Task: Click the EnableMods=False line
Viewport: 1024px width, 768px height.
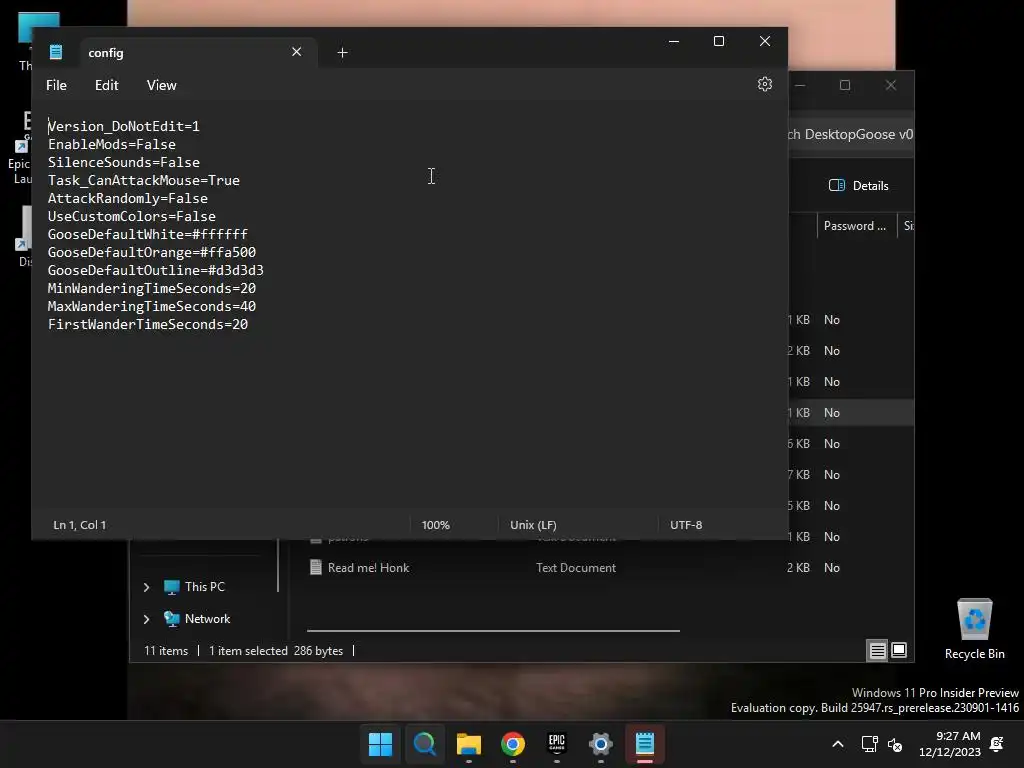Action: click(112, 144)
